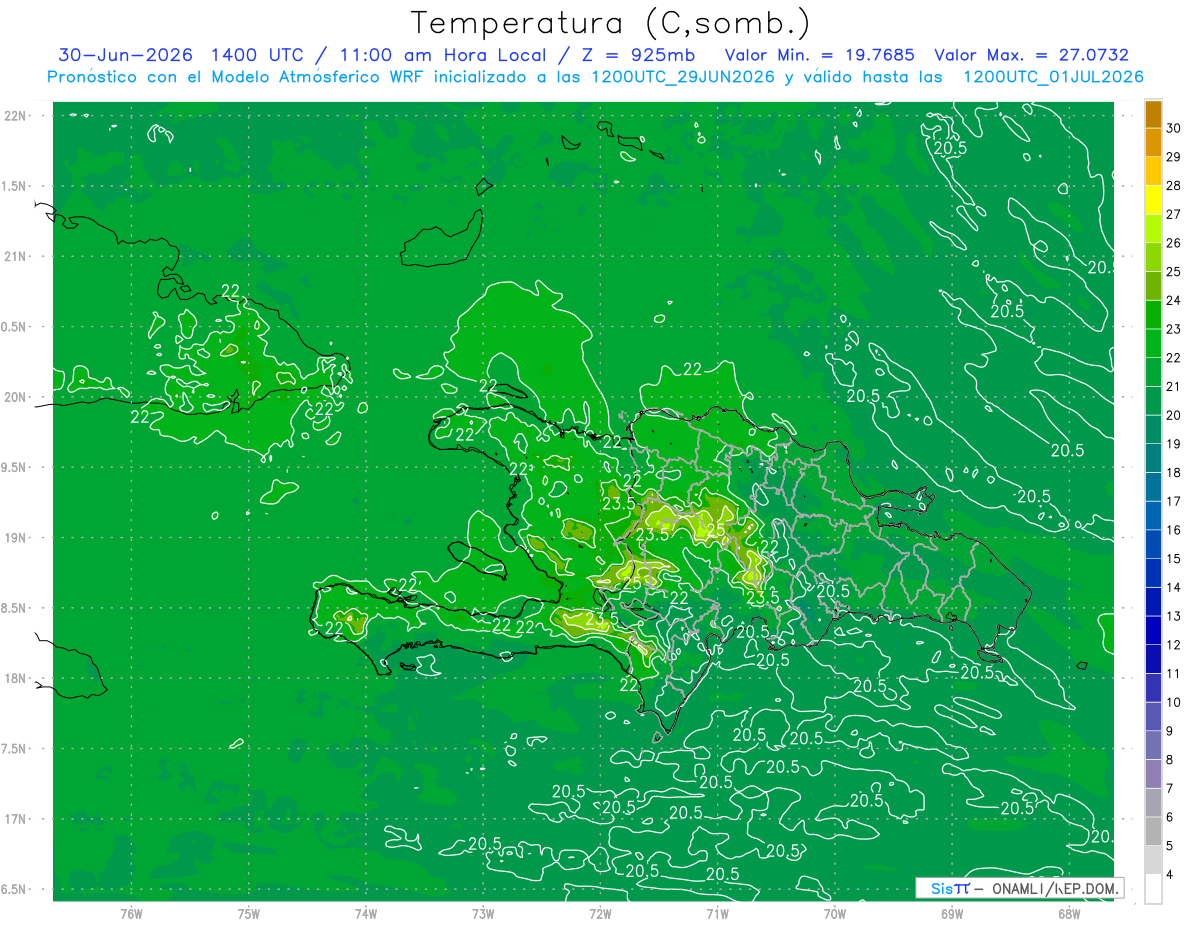Viewport: 1200px width, 927px height.
Task: Click the colorbar label "4"
Action: pyautogui.click(x=1170, y=875)
